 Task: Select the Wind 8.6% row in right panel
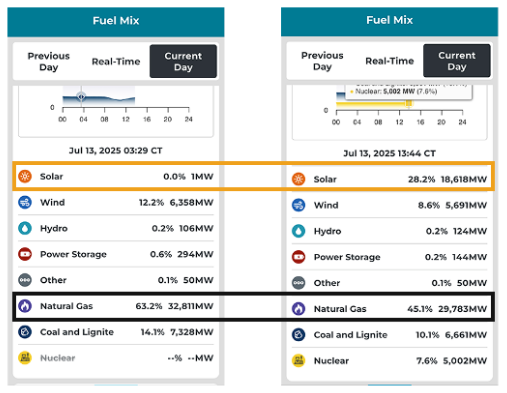[389, 205]
